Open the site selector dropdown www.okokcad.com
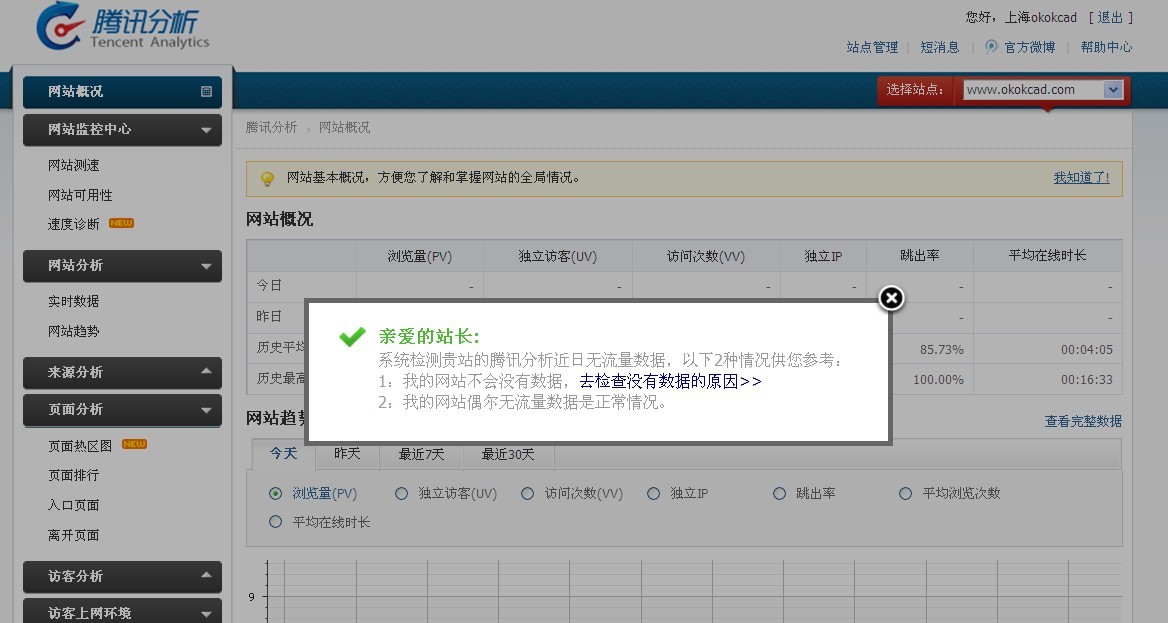 1043,89
